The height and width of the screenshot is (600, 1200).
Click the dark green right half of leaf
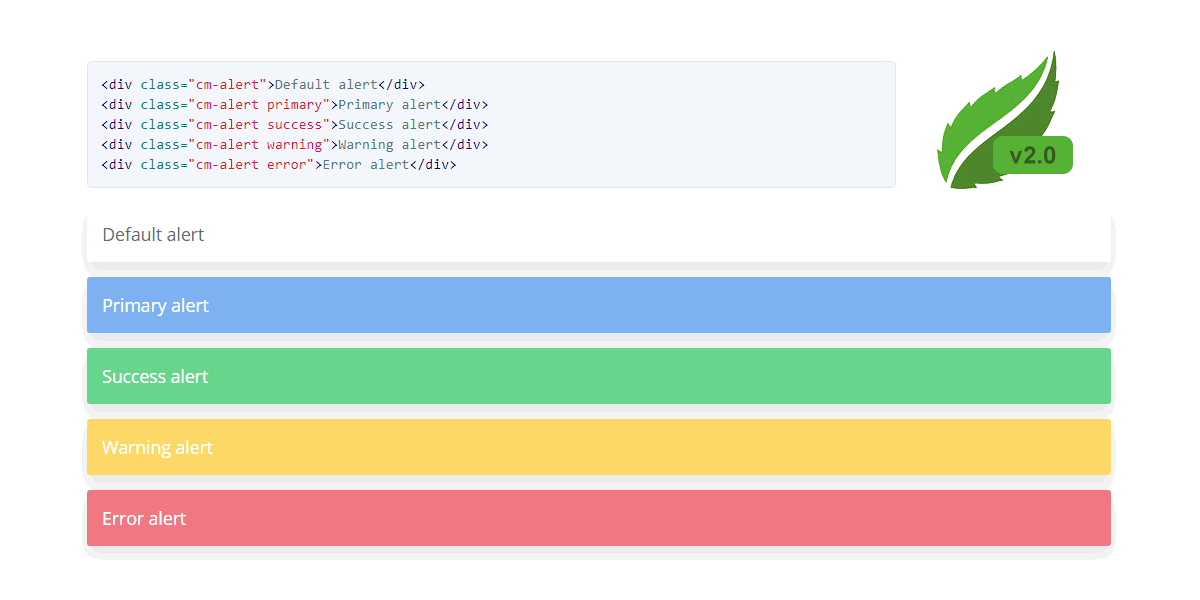[x=1040, y=110]
